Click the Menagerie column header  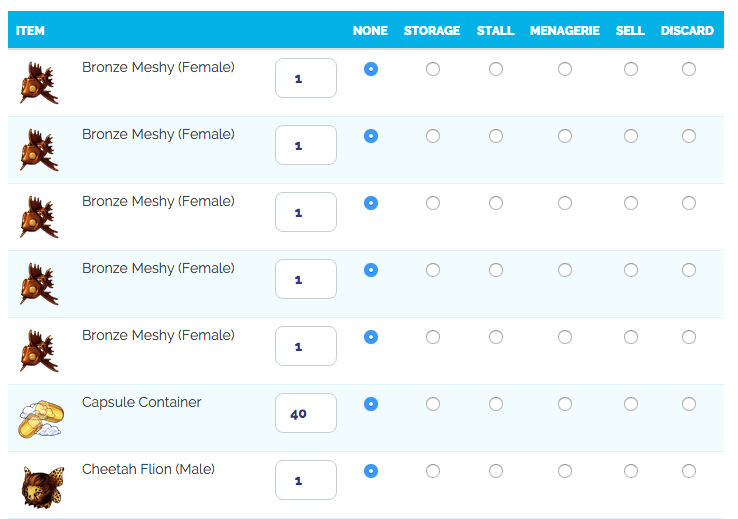(x=565, y=31)
